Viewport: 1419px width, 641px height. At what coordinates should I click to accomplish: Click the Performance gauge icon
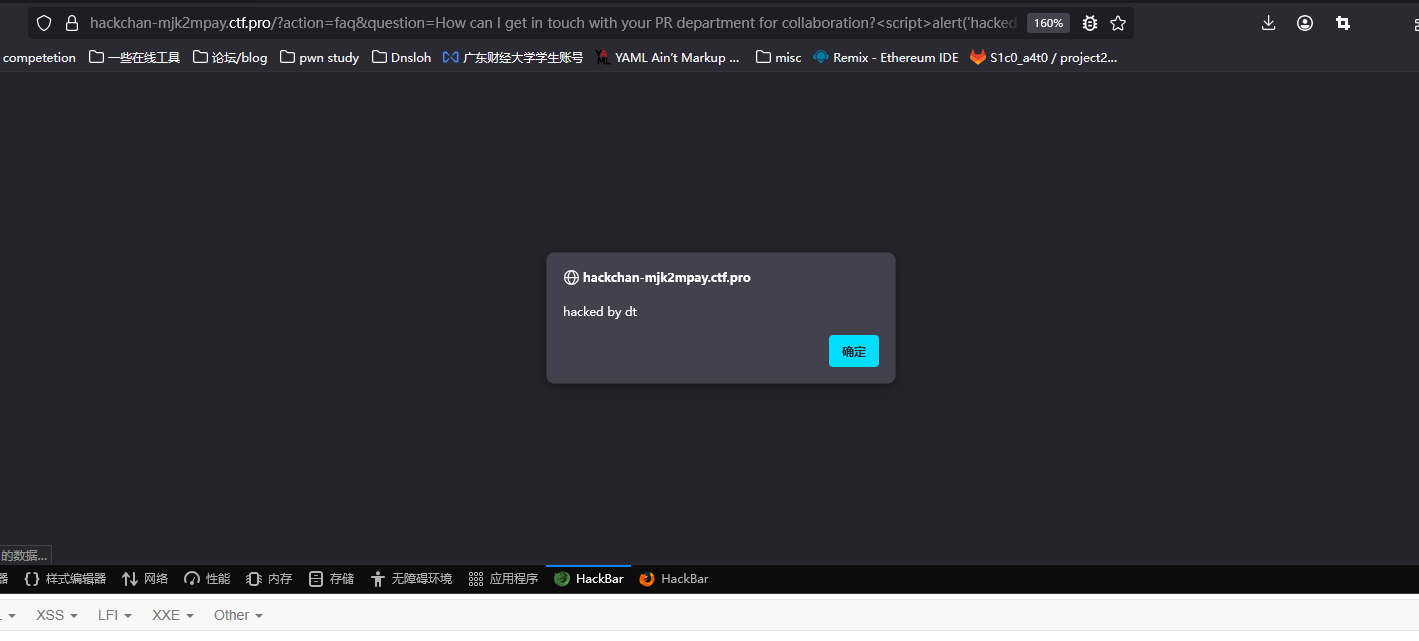[x=192, y=579]
